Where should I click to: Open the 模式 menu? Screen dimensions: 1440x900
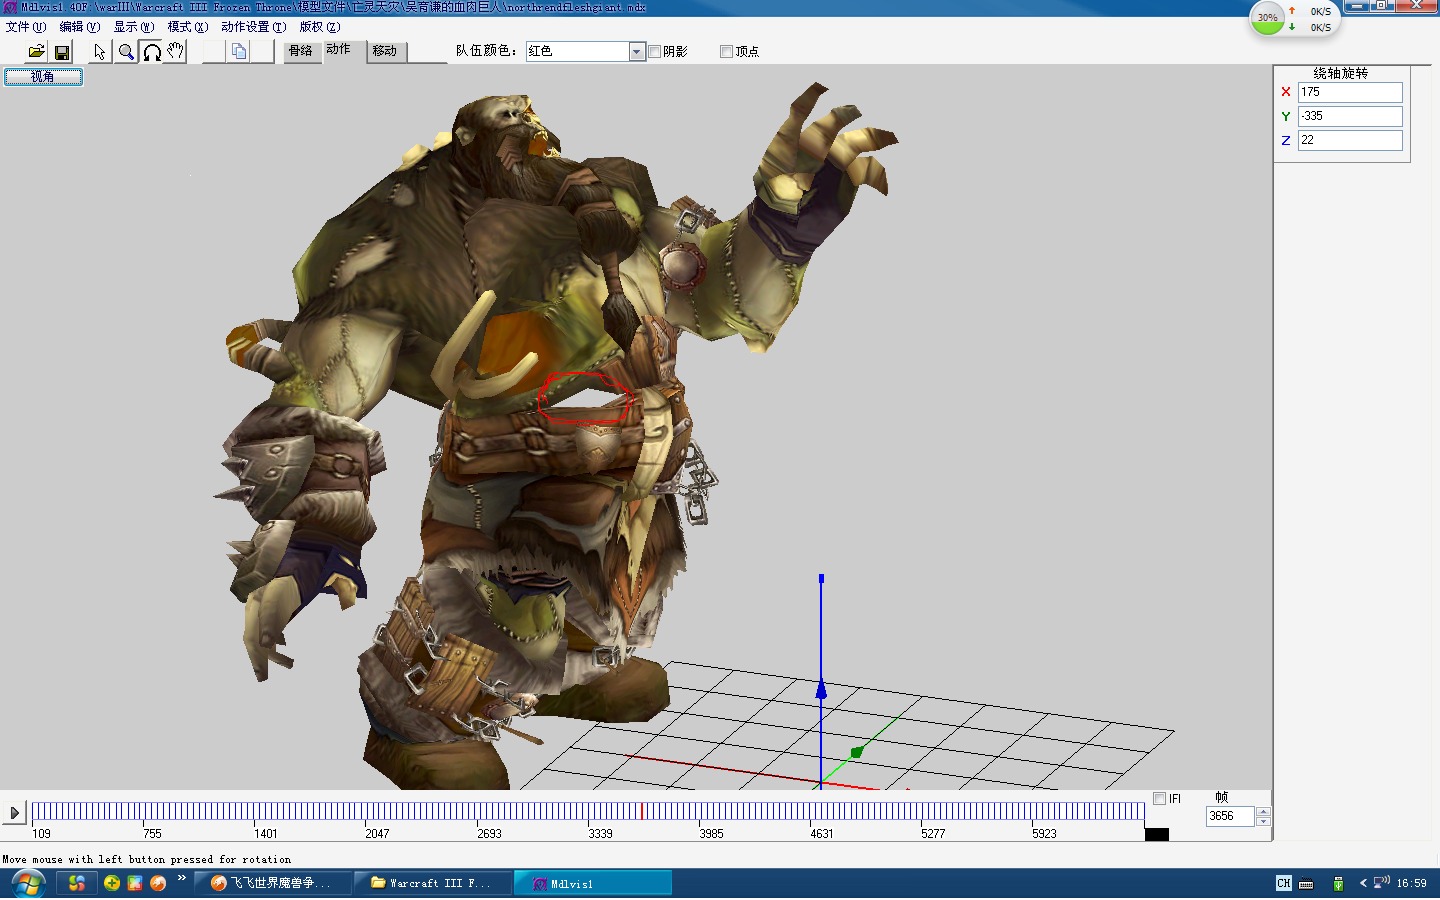tap(188, 27)
